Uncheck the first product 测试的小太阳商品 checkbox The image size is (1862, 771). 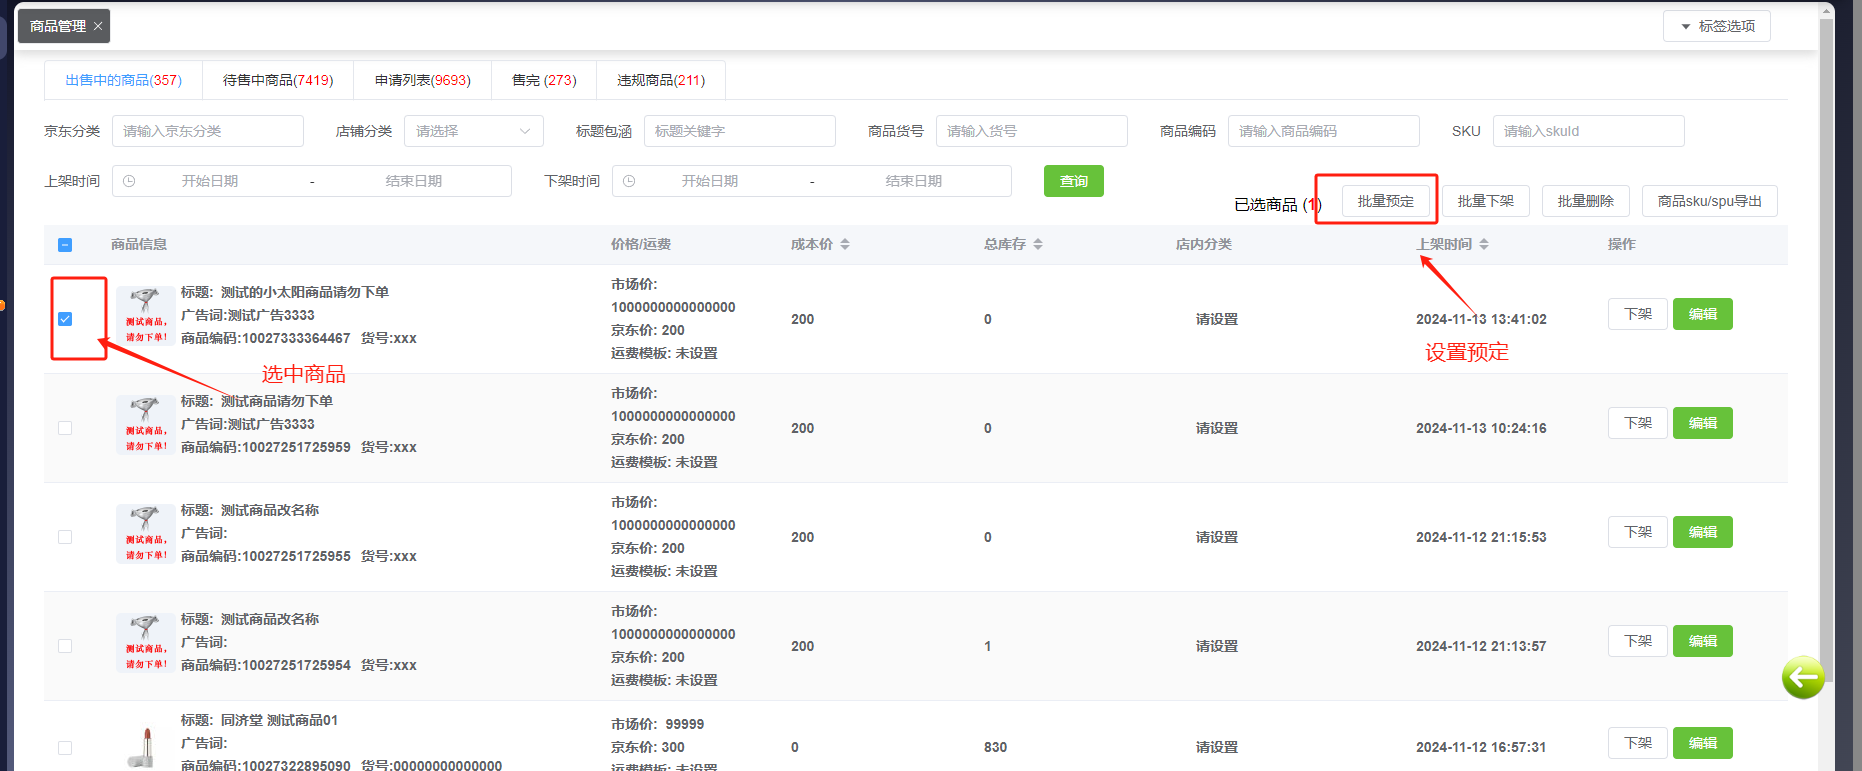[x=65, y=319]
